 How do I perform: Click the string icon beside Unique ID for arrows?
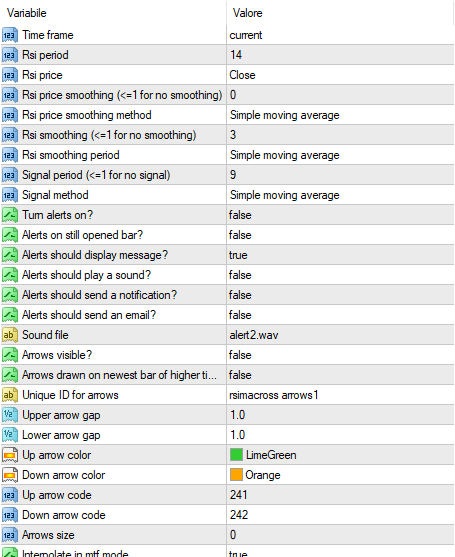[x=10, y=395]
